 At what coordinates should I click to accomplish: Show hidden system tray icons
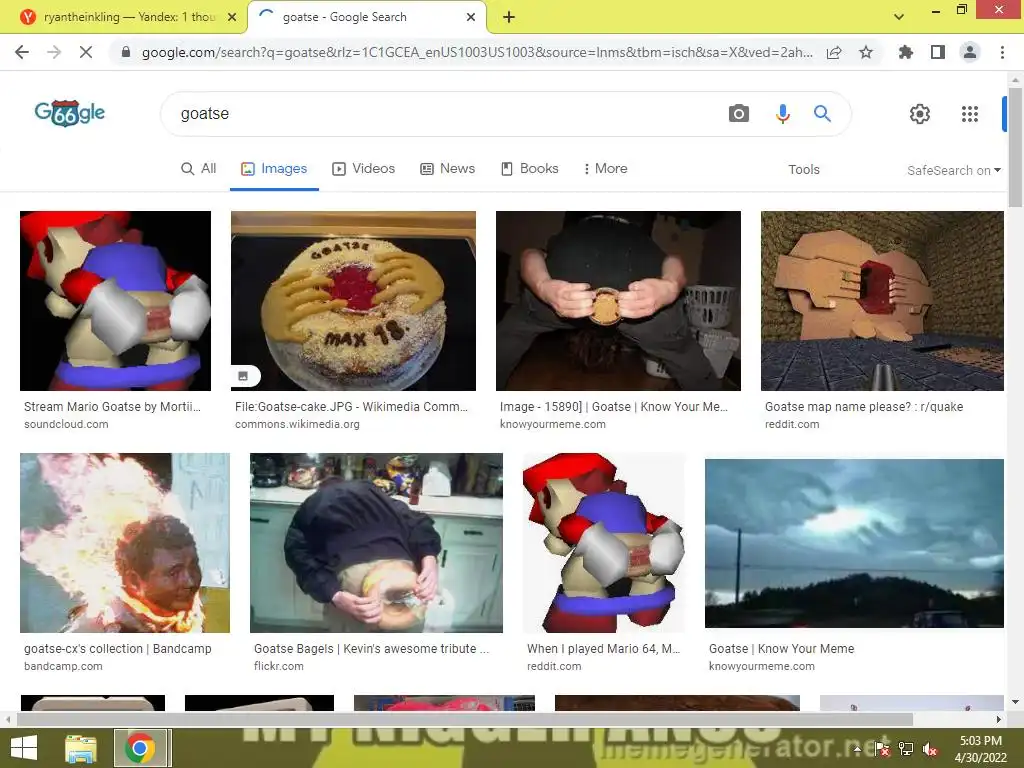coord(857,749)
